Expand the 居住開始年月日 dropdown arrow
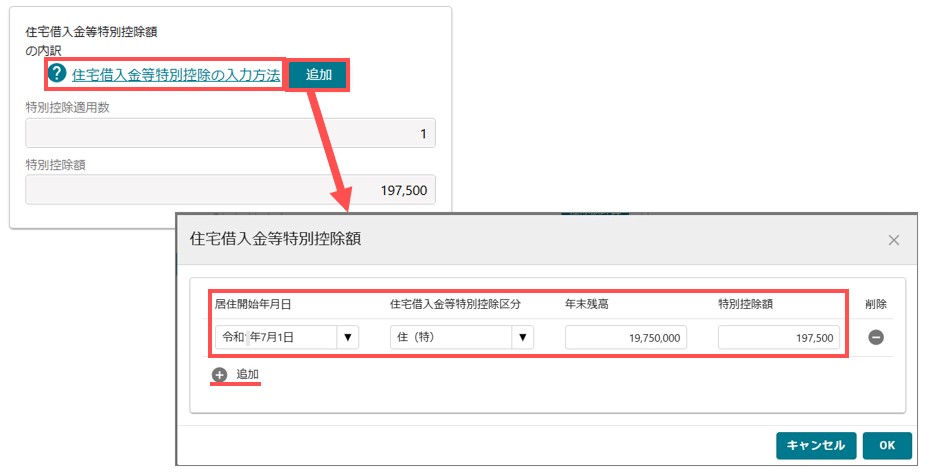Screen dimensions: 925x475 347,338
